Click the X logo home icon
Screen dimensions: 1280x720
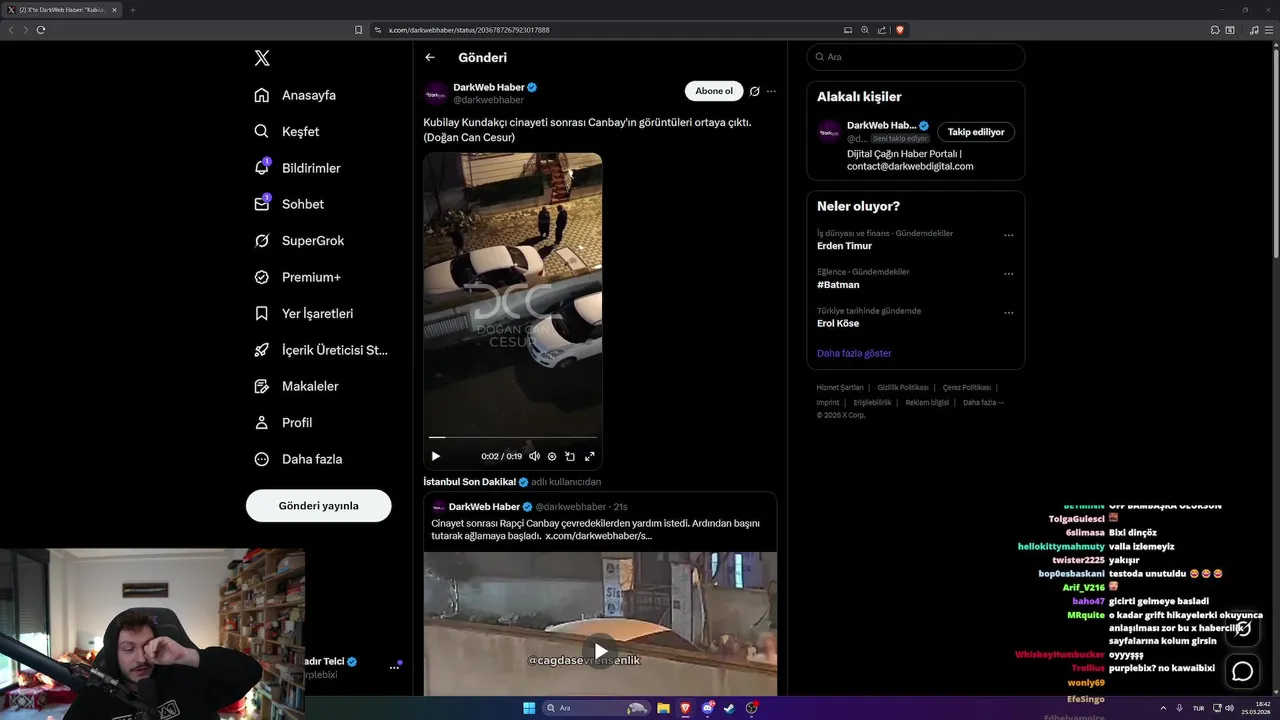coord(262,58)
